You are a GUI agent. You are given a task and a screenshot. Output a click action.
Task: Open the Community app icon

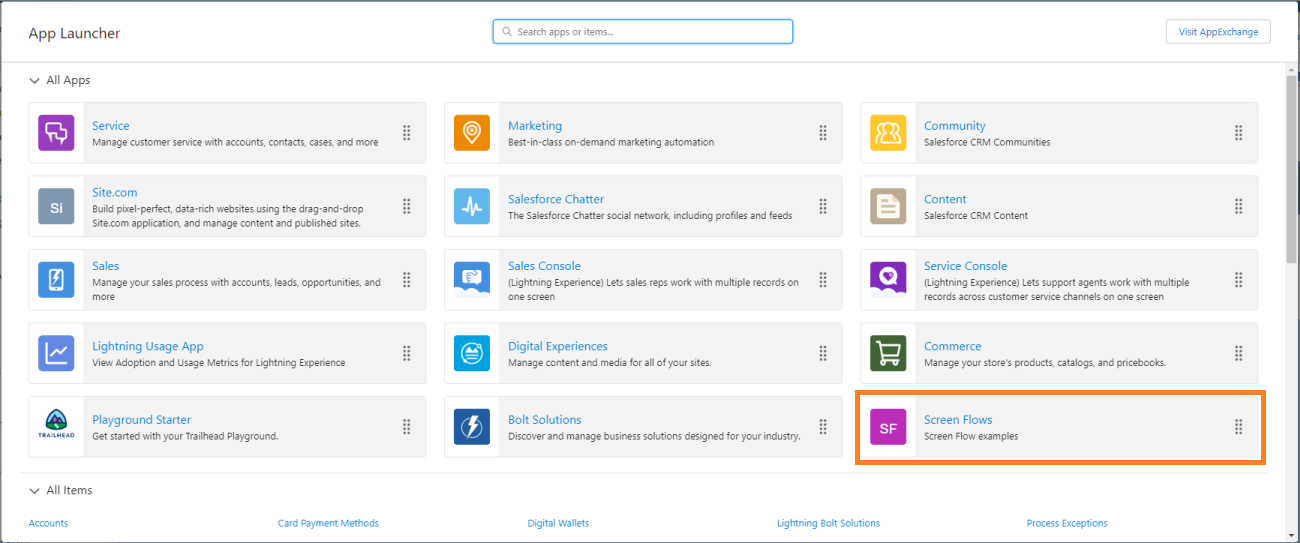point(888,133)
